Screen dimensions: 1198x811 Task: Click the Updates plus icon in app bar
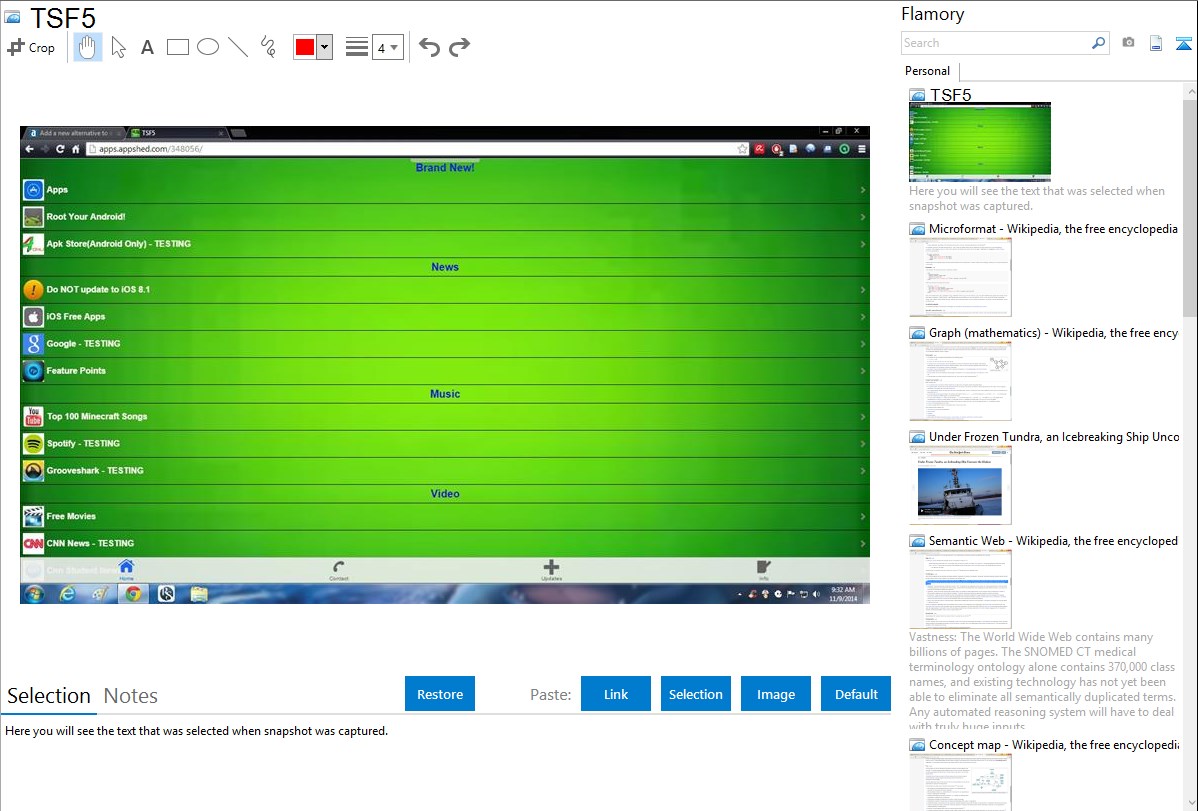click(x=551, y=569)
